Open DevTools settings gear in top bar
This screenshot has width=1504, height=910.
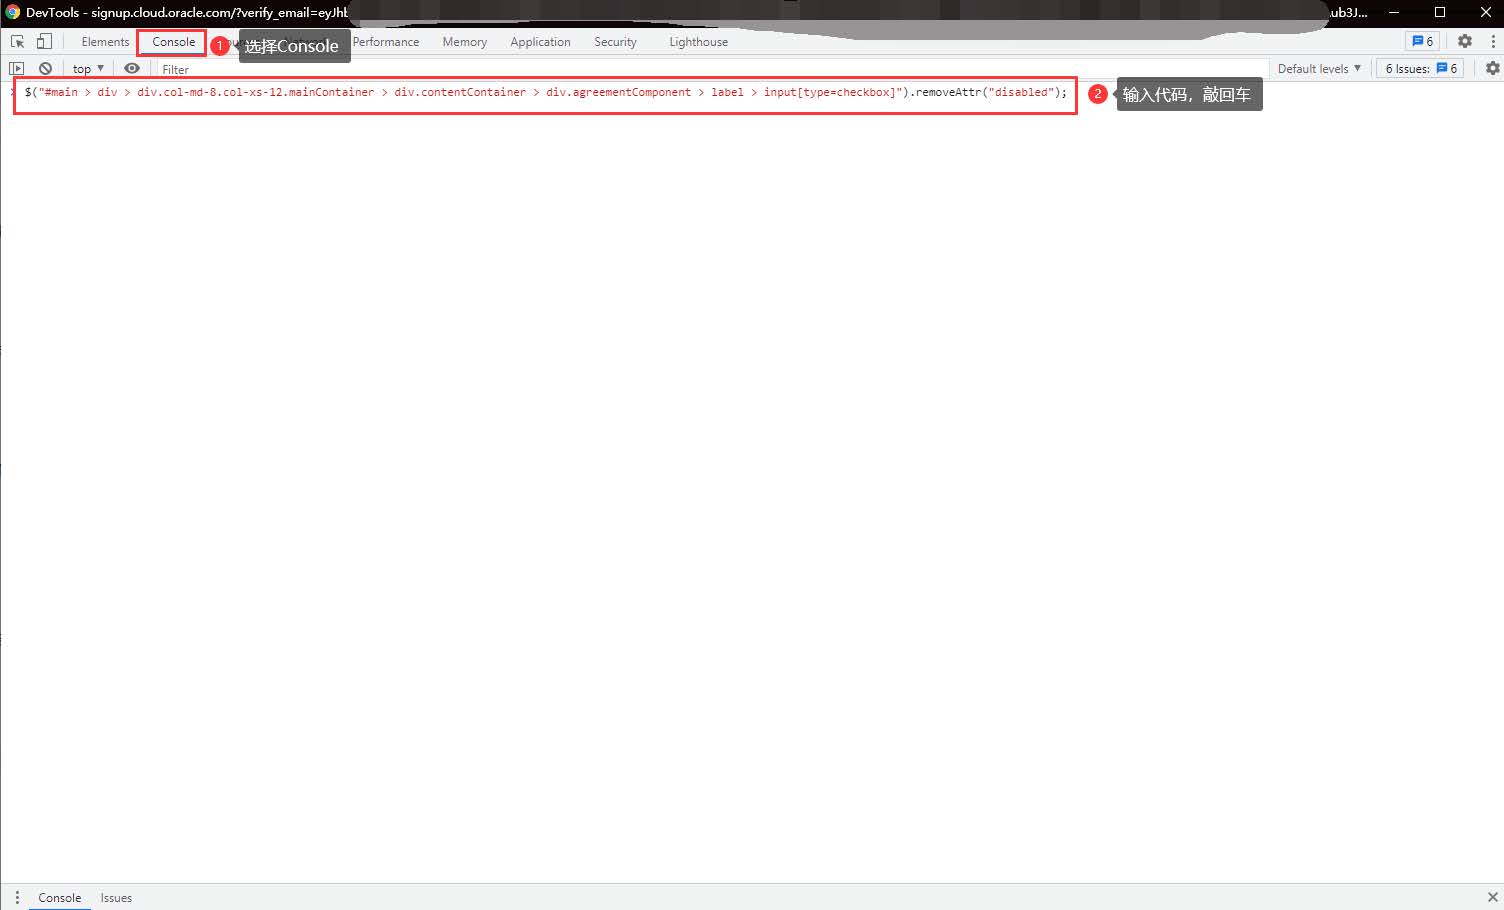tap(1465, 41)
